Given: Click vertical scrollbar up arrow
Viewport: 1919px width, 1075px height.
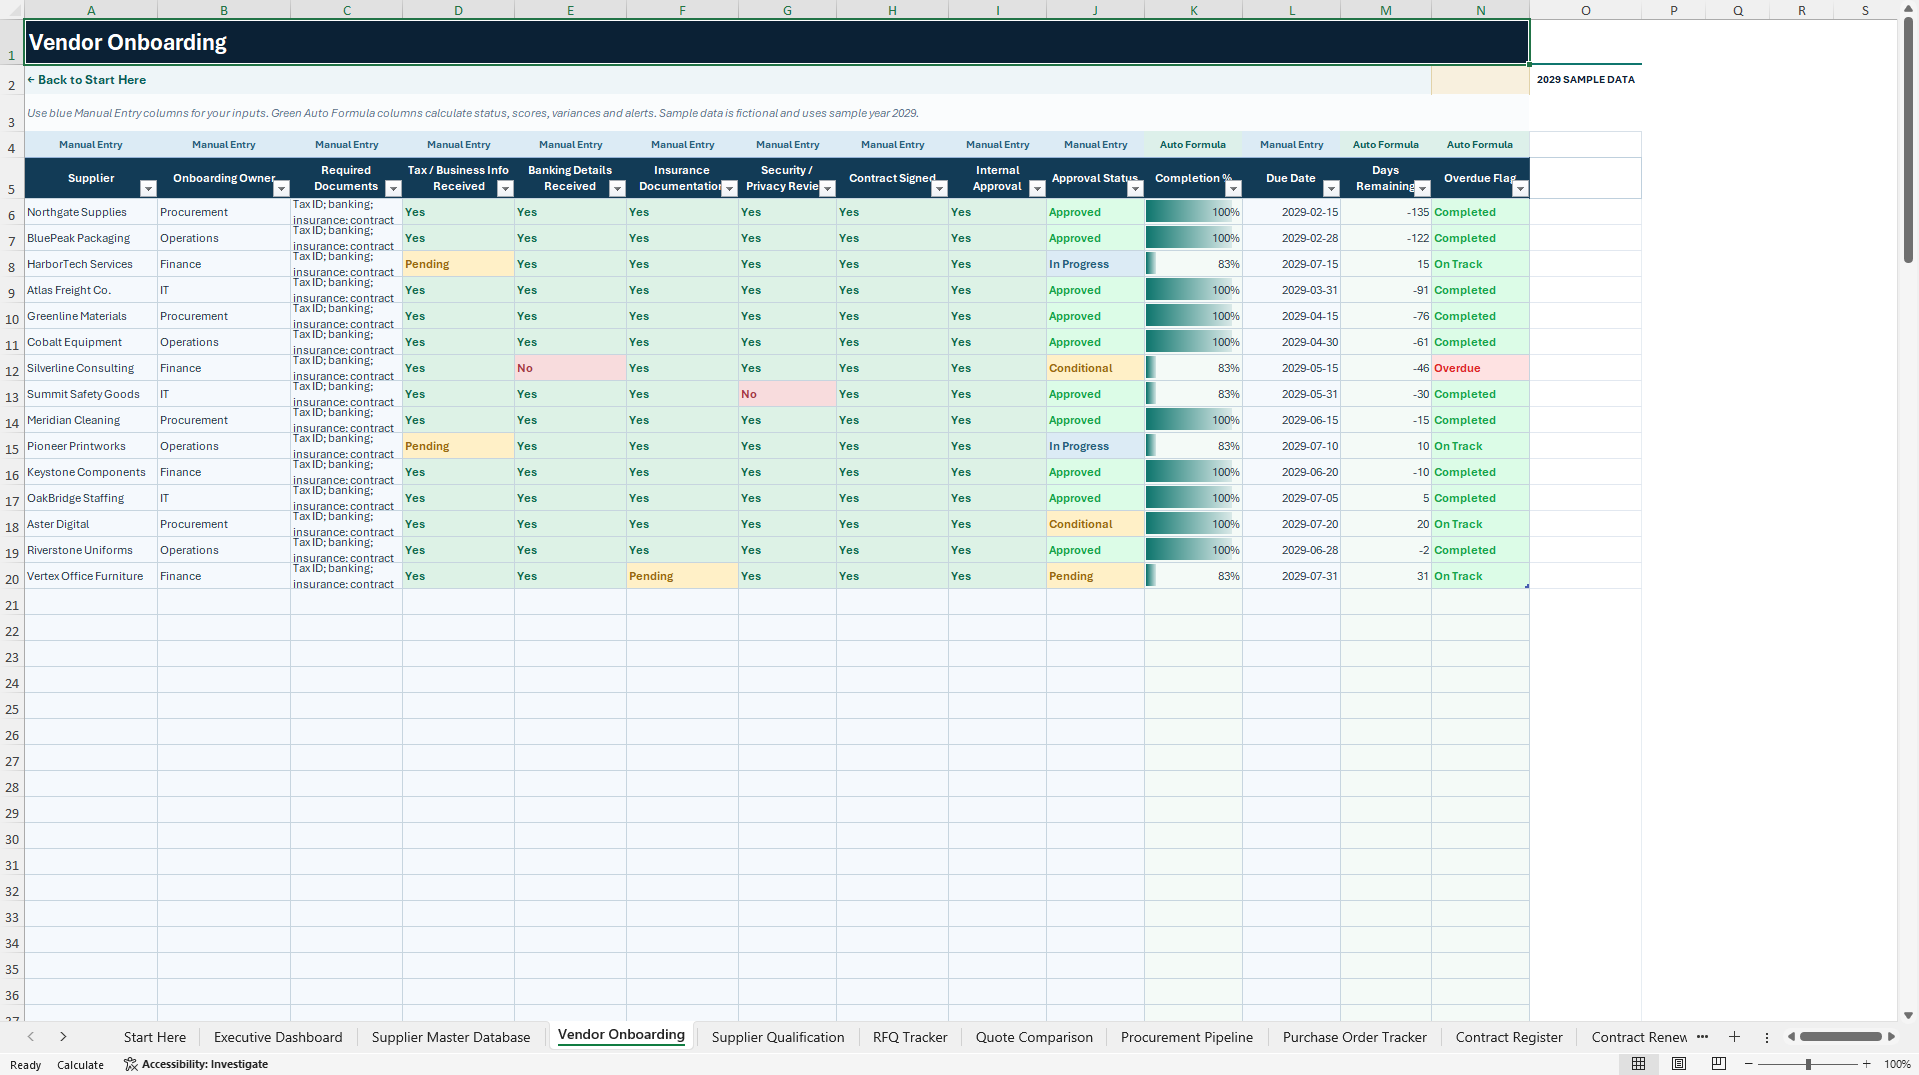Looking at the screenshot, I should click(1908, 8).
